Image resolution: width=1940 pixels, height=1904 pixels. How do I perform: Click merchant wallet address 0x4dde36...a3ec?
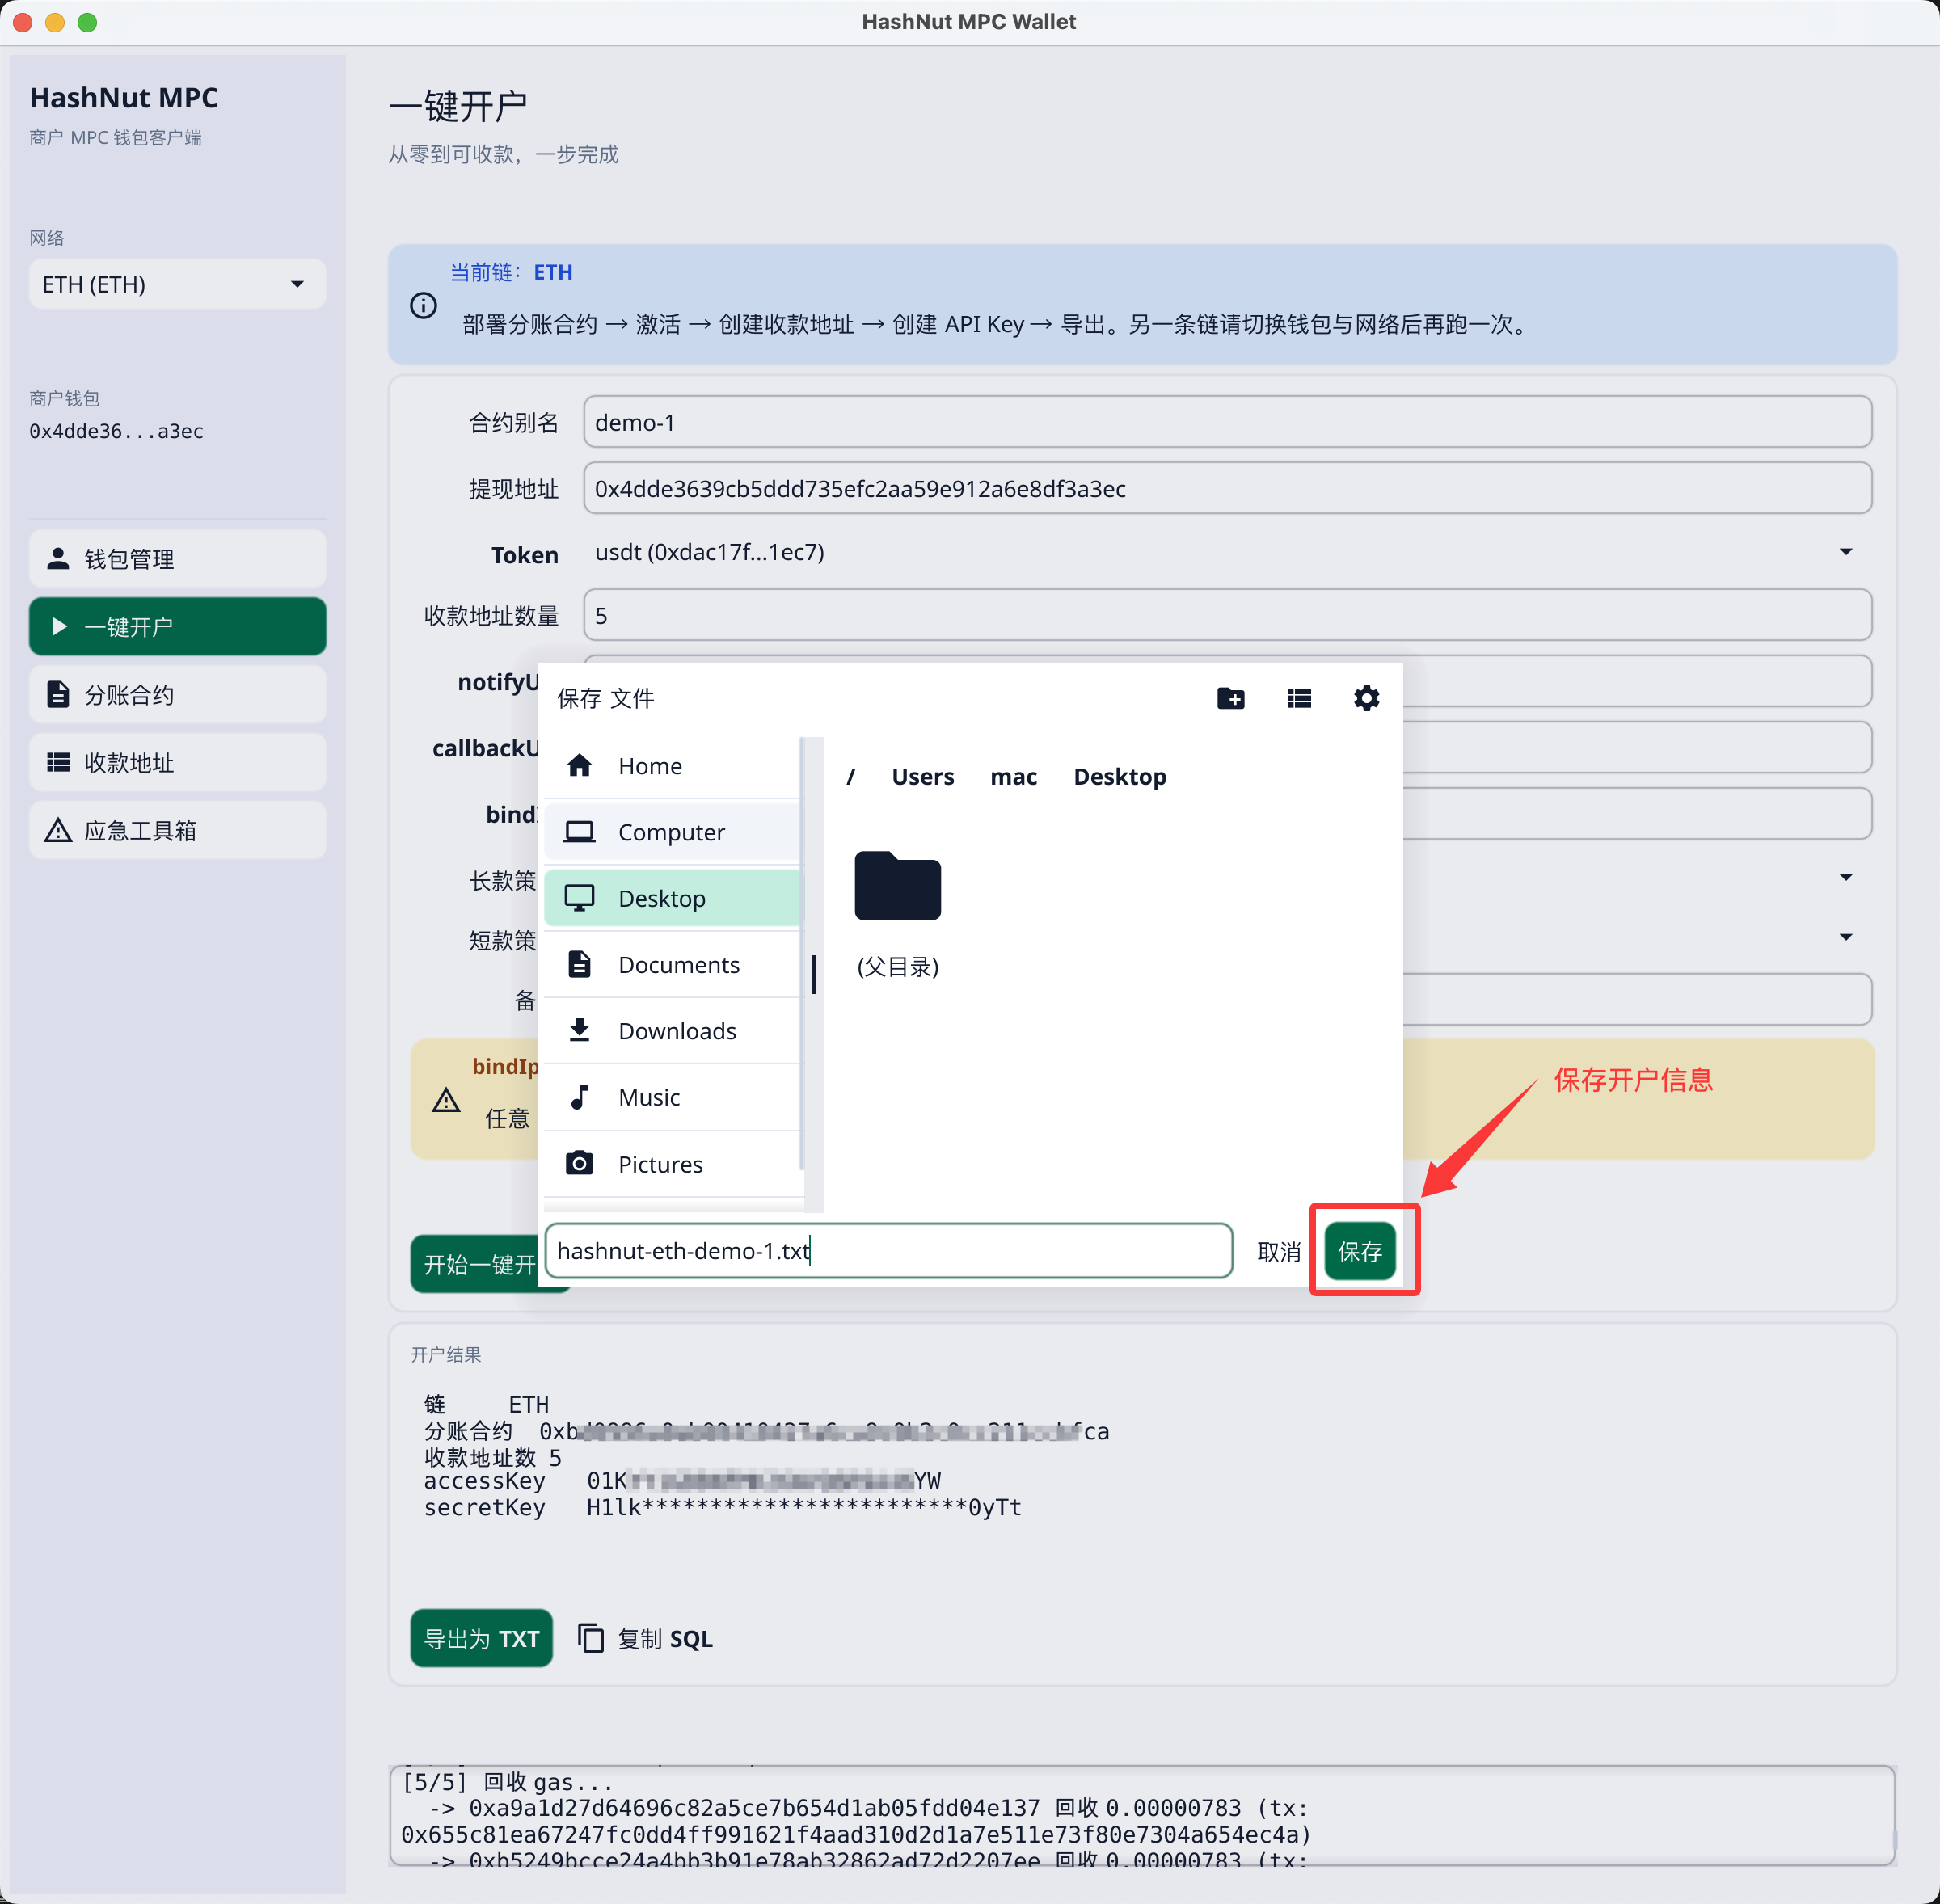(x=116, y=431)
